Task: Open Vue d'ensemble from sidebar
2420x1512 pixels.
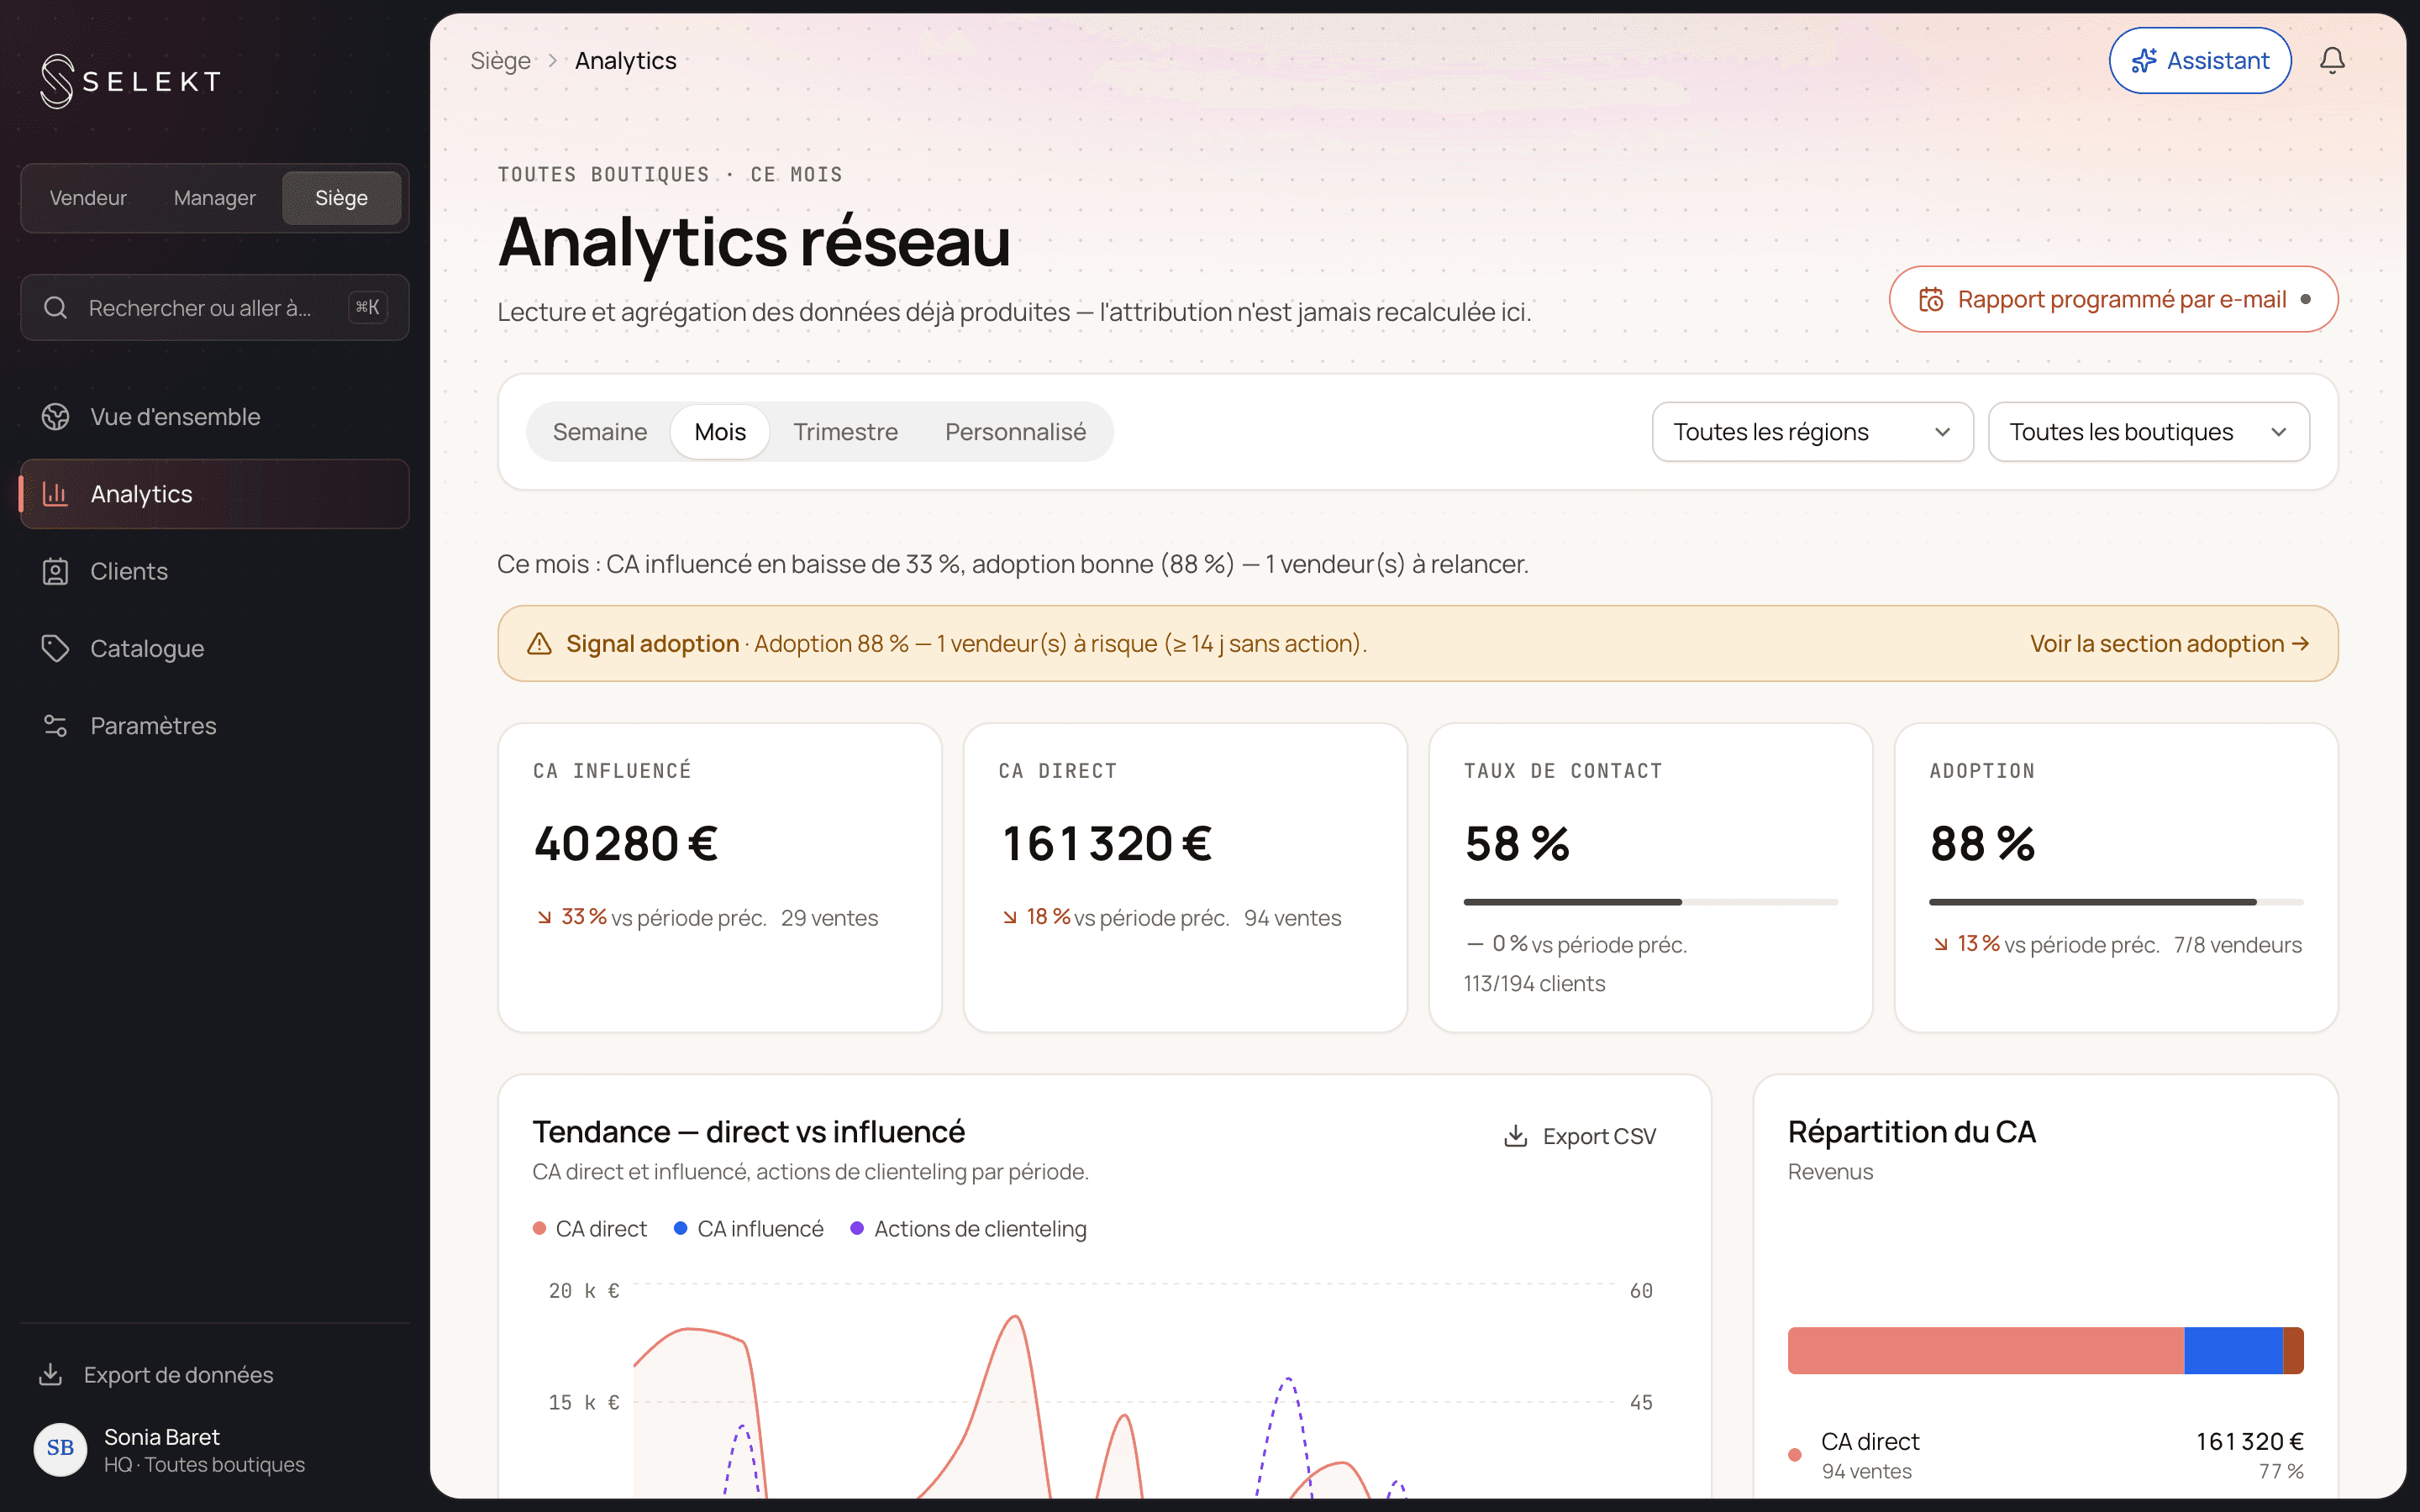Action: point(214,417)
